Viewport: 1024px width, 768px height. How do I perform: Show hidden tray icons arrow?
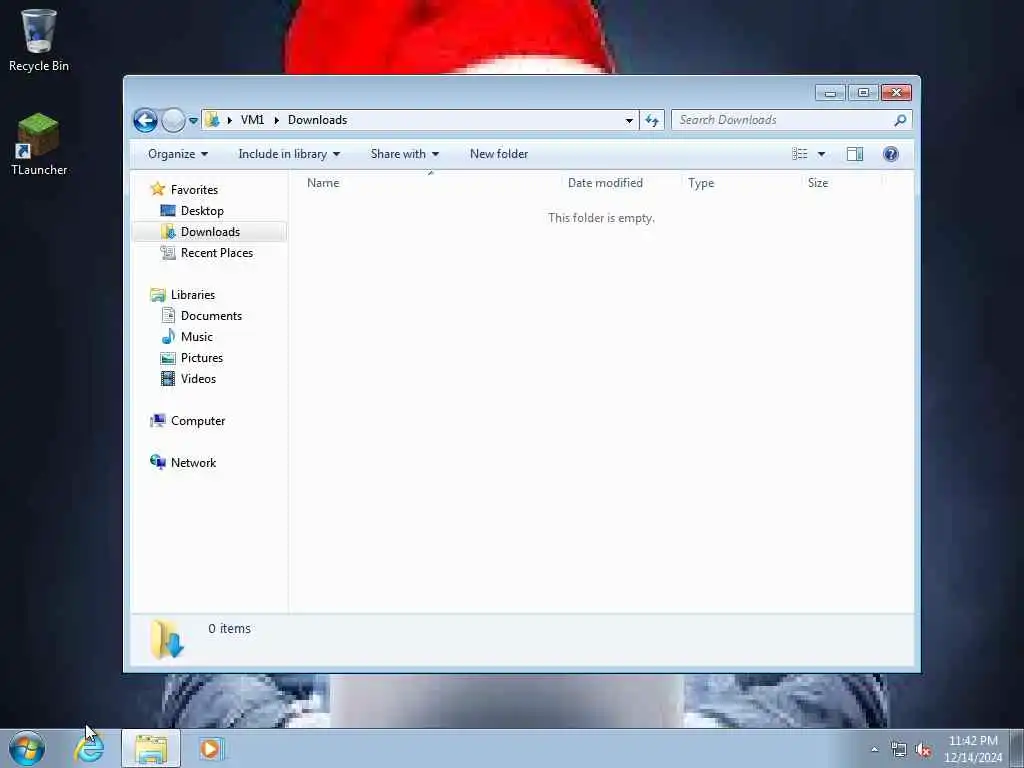click(x=874, y=750)
